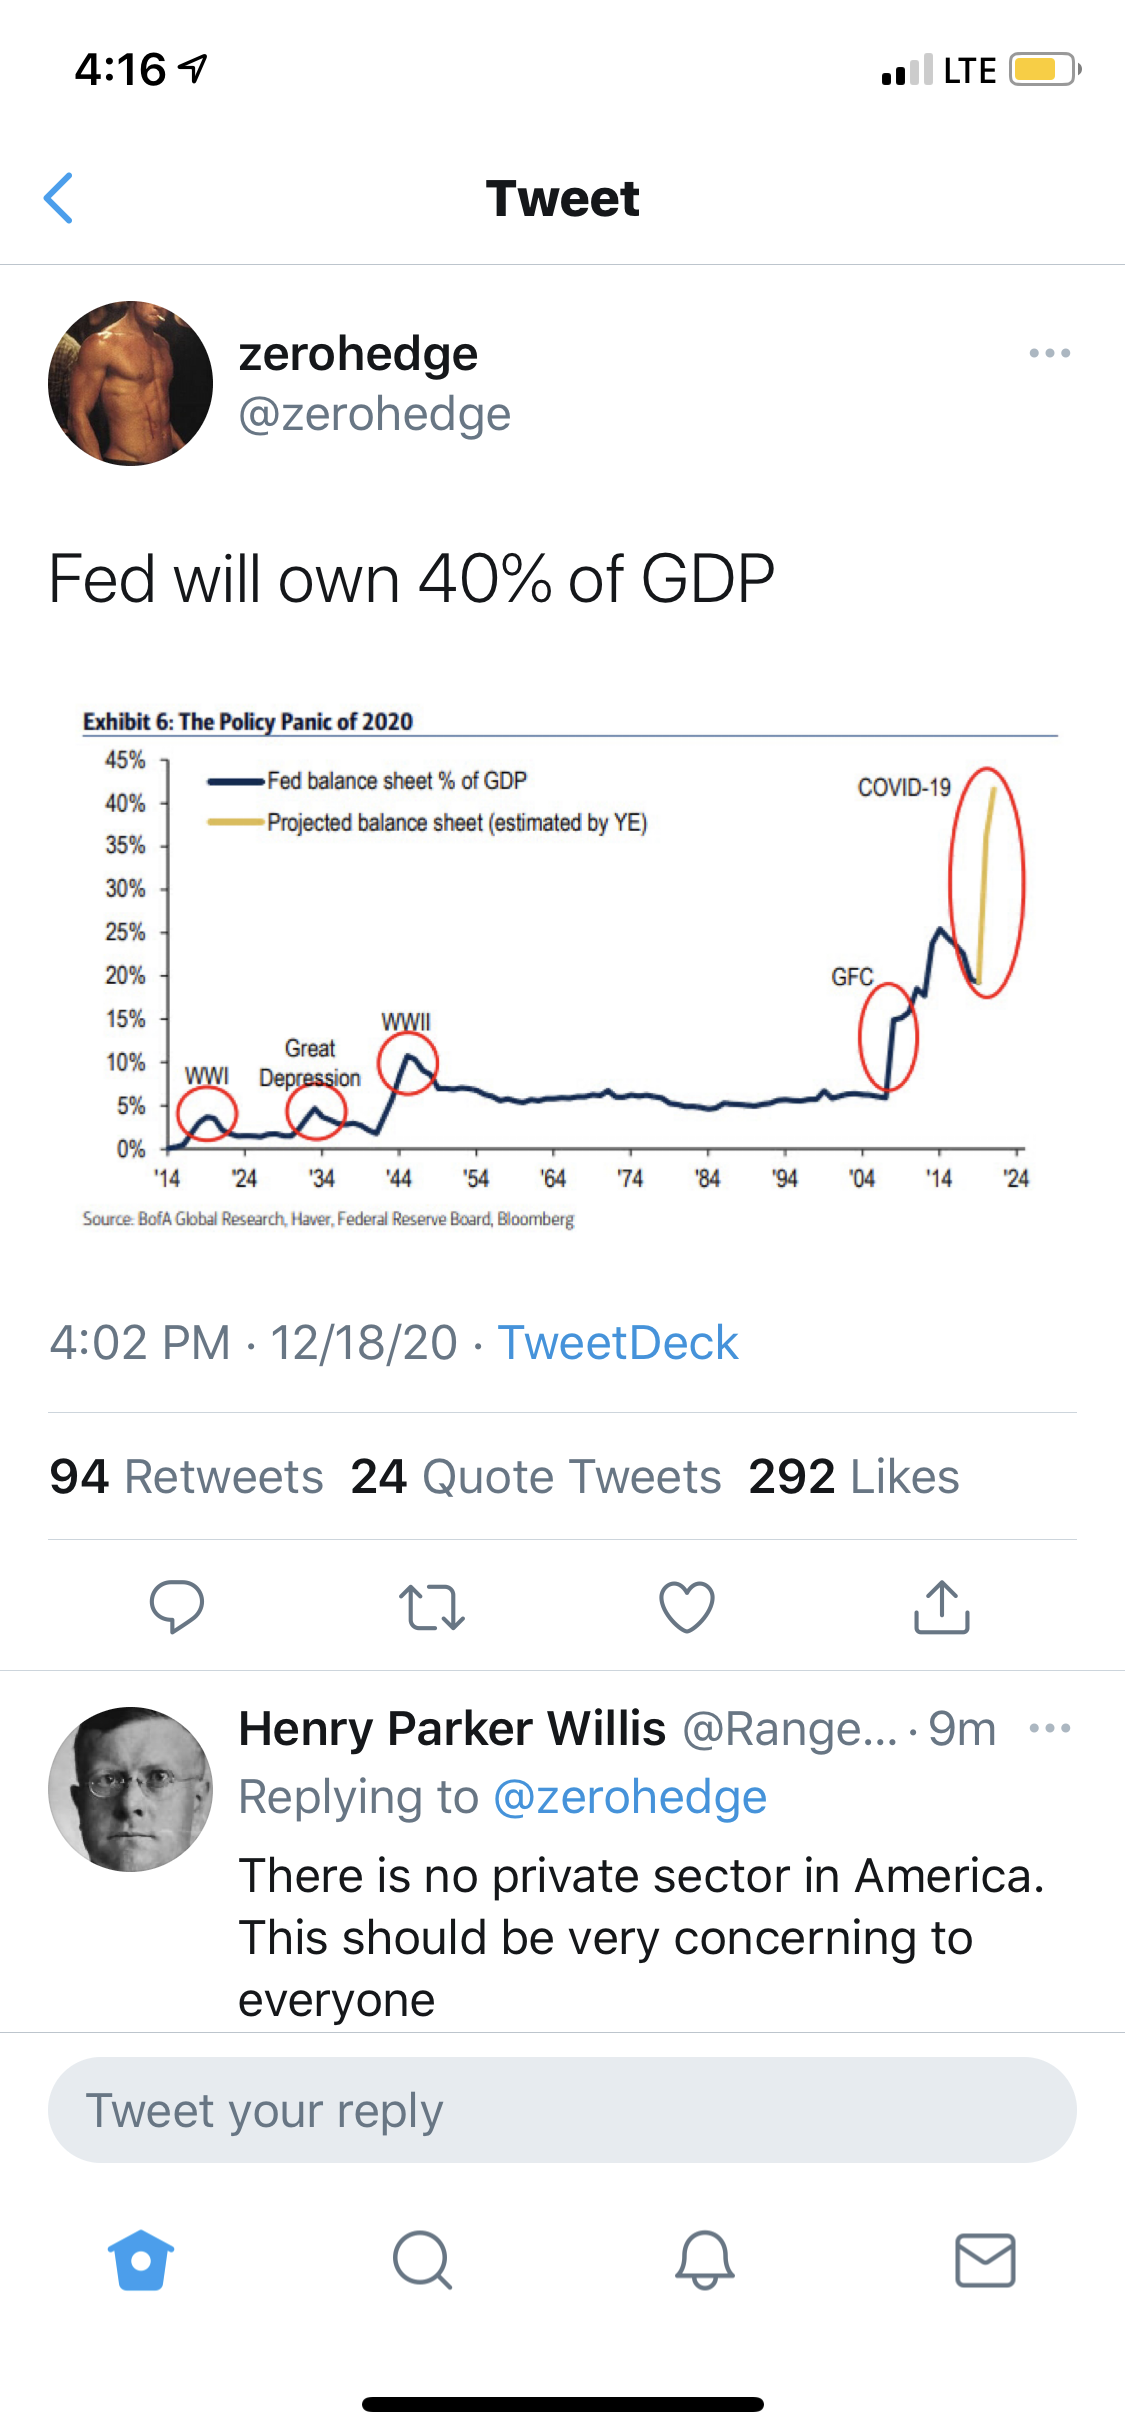Viewport: 1125px width, 2436px height.
Task: Switch to the Tweet view header
Action: [x=562, y=198]
